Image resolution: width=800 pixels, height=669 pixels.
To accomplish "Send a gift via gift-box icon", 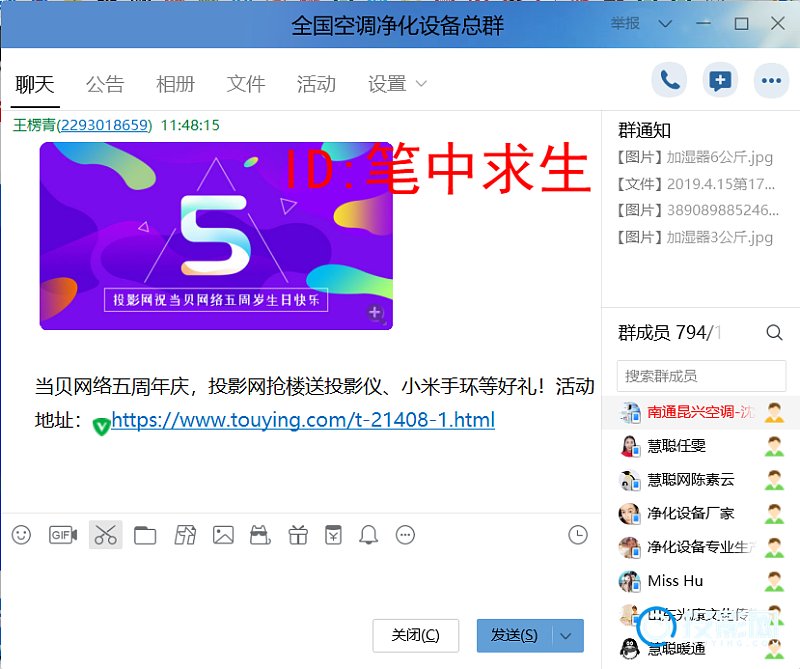I will (x=298, y=535).
